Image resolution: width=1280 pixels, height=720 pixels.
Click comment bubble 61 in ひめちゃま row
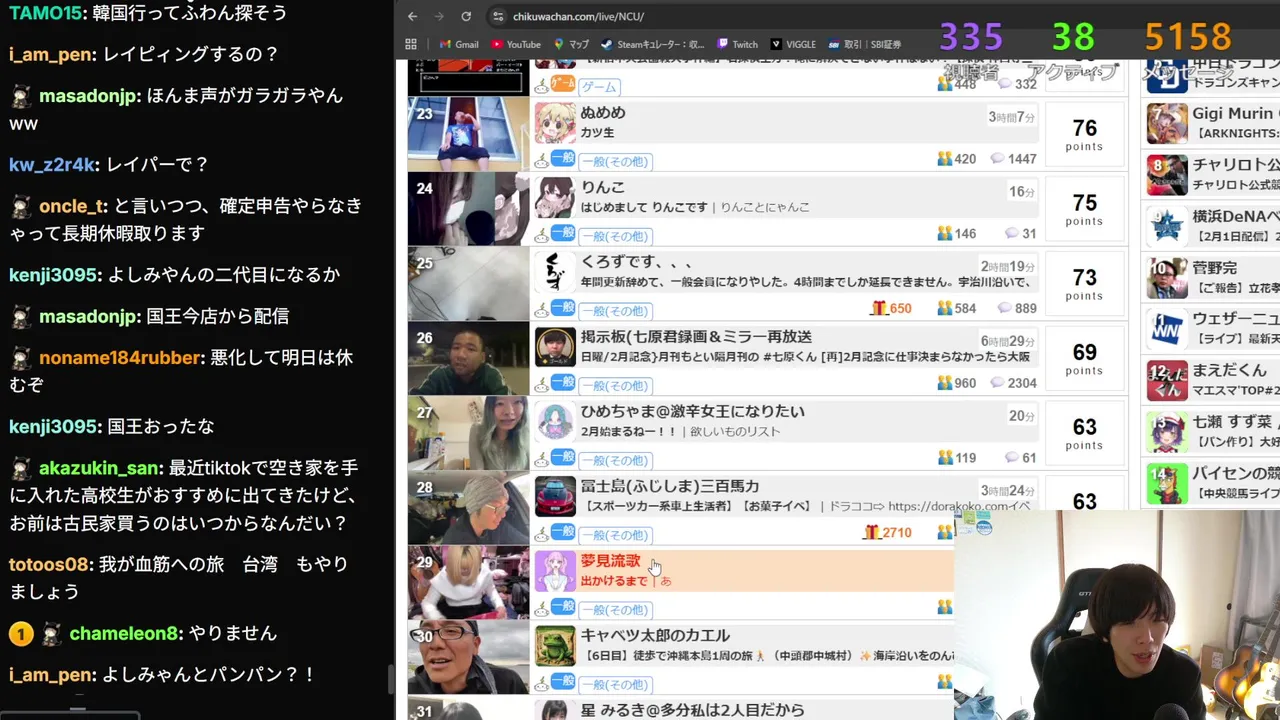[x=1011, y=458]
